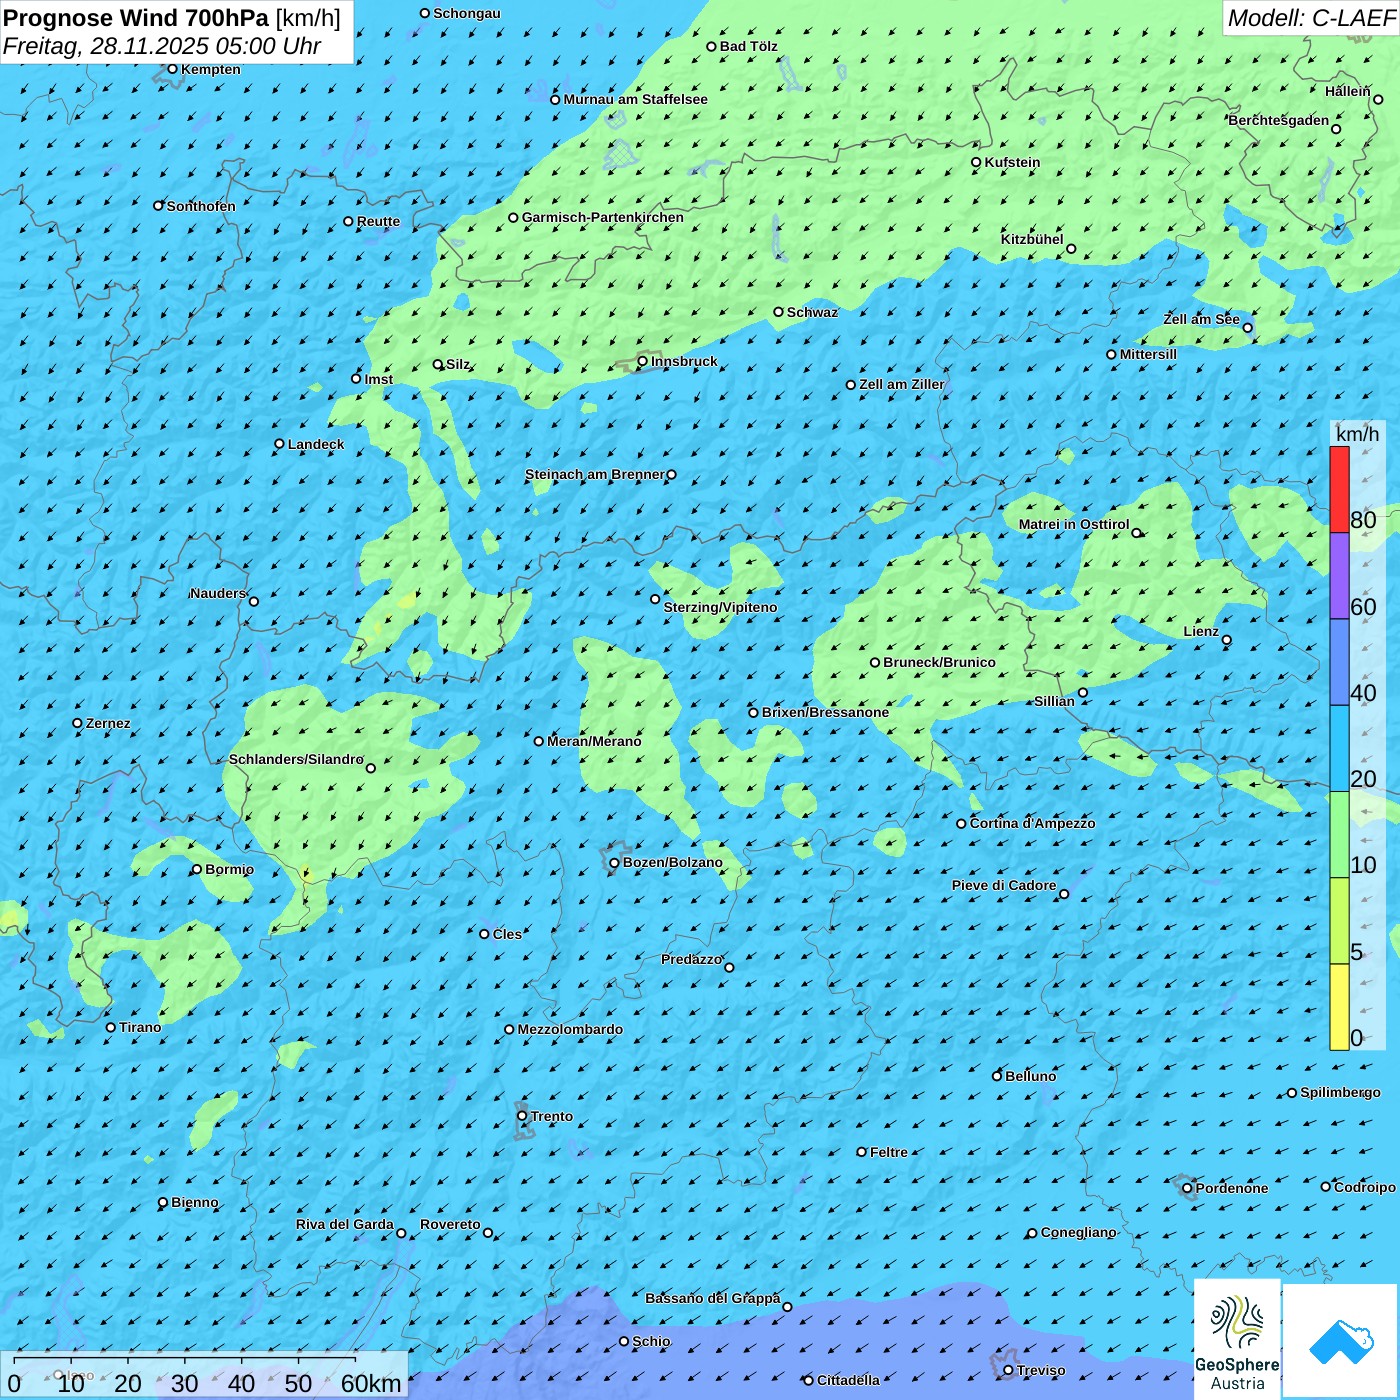Click the 'Belluno' label
The height and width of the screenshot is (1400, 1400).
[1030, 1076]
